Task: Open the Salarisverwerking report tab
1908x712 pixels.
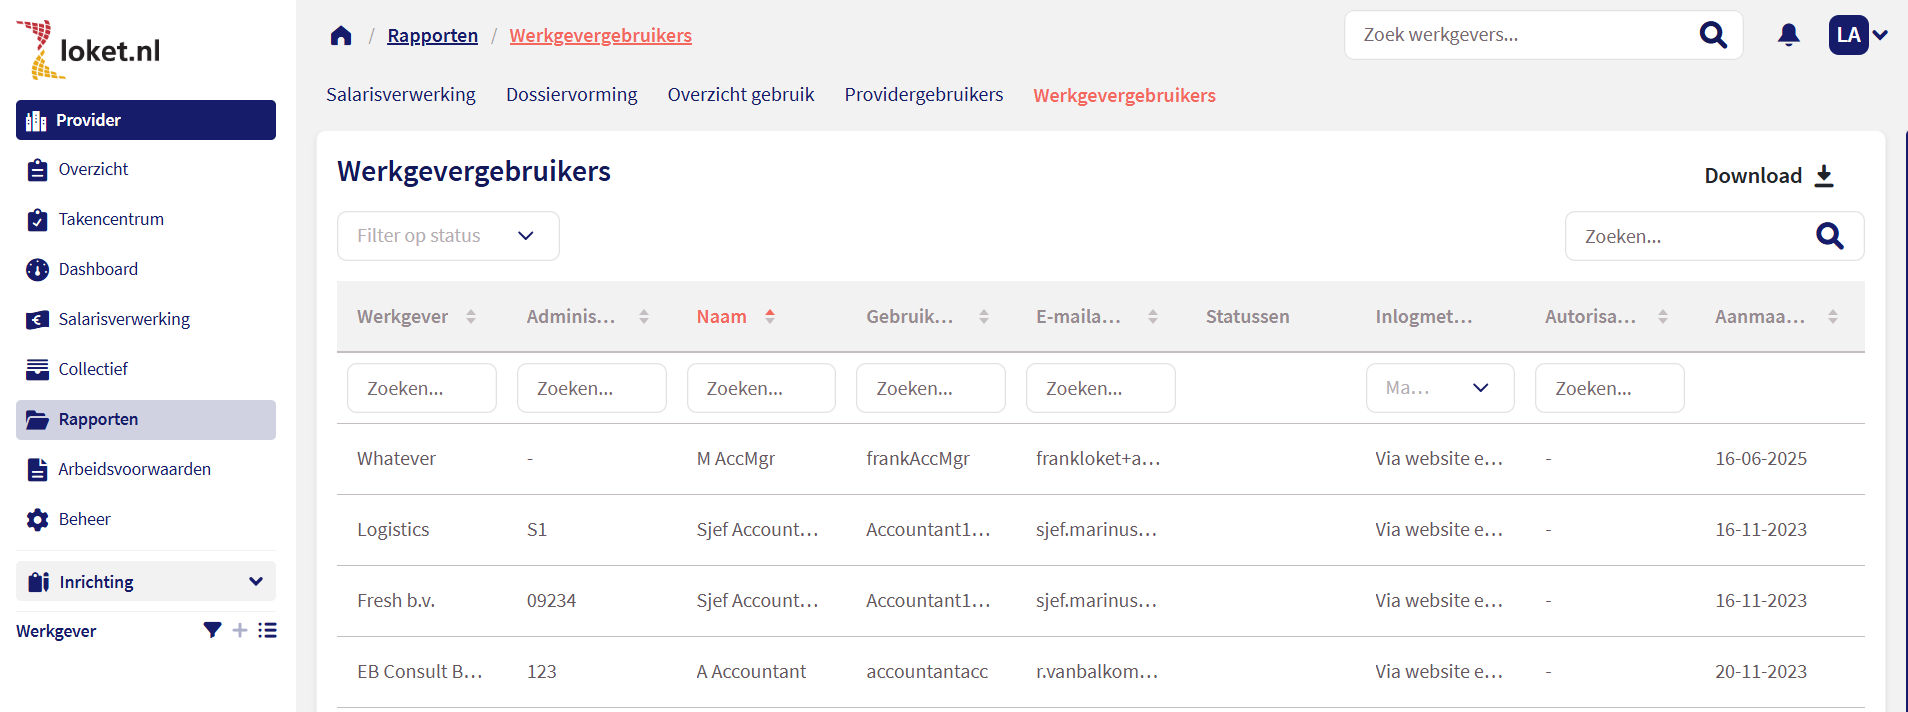Action: pos(400,95)
